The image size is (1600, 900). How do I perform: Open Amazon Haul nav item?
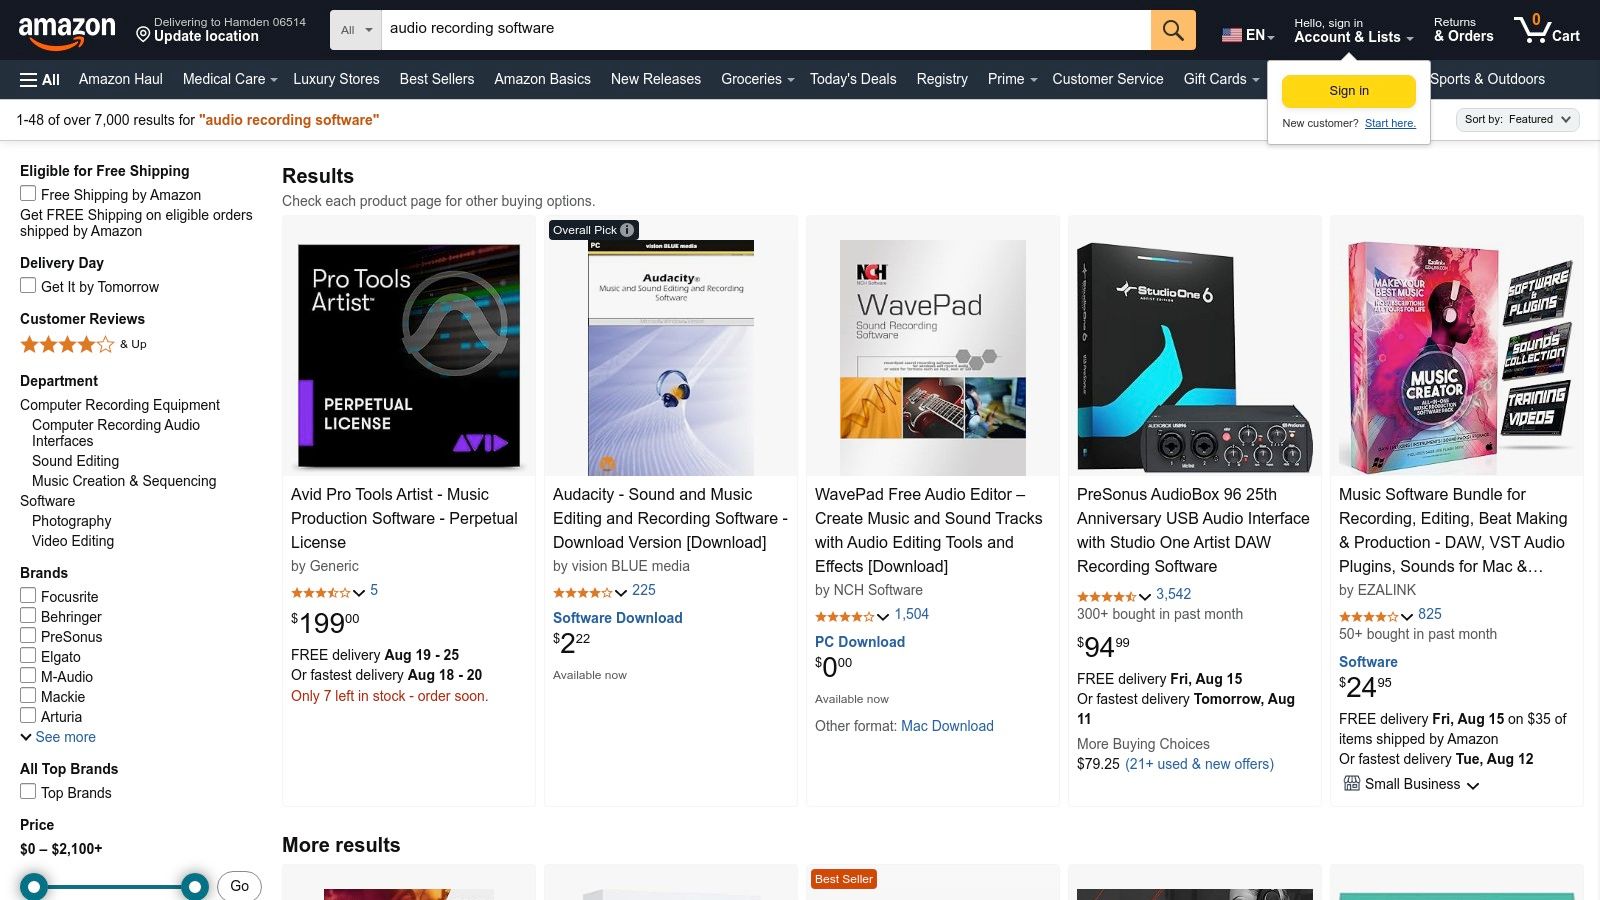click(121, 79)
